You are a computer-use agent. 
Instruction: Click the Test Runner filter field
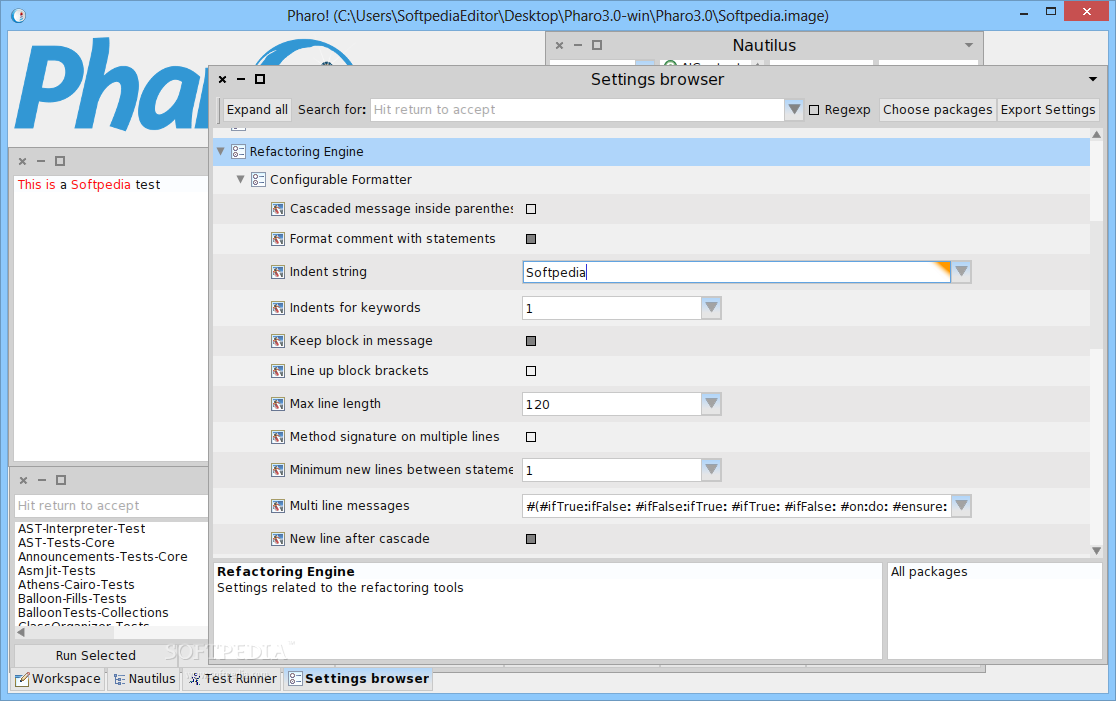point(111,506)
